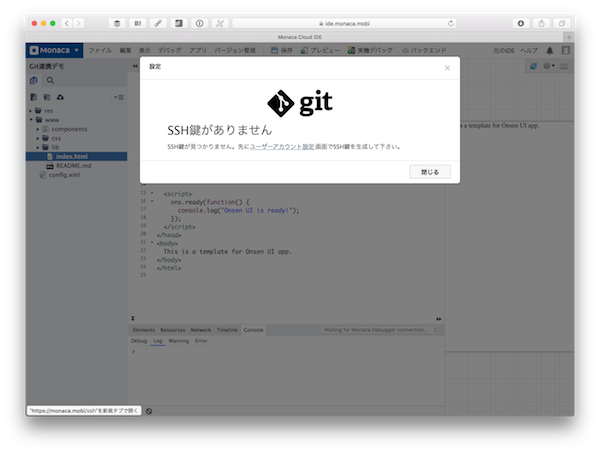The image size is (600, 453).
Task: Open the Waiting for Monaca Debugger connection dropdown
Action: [380, 330]
